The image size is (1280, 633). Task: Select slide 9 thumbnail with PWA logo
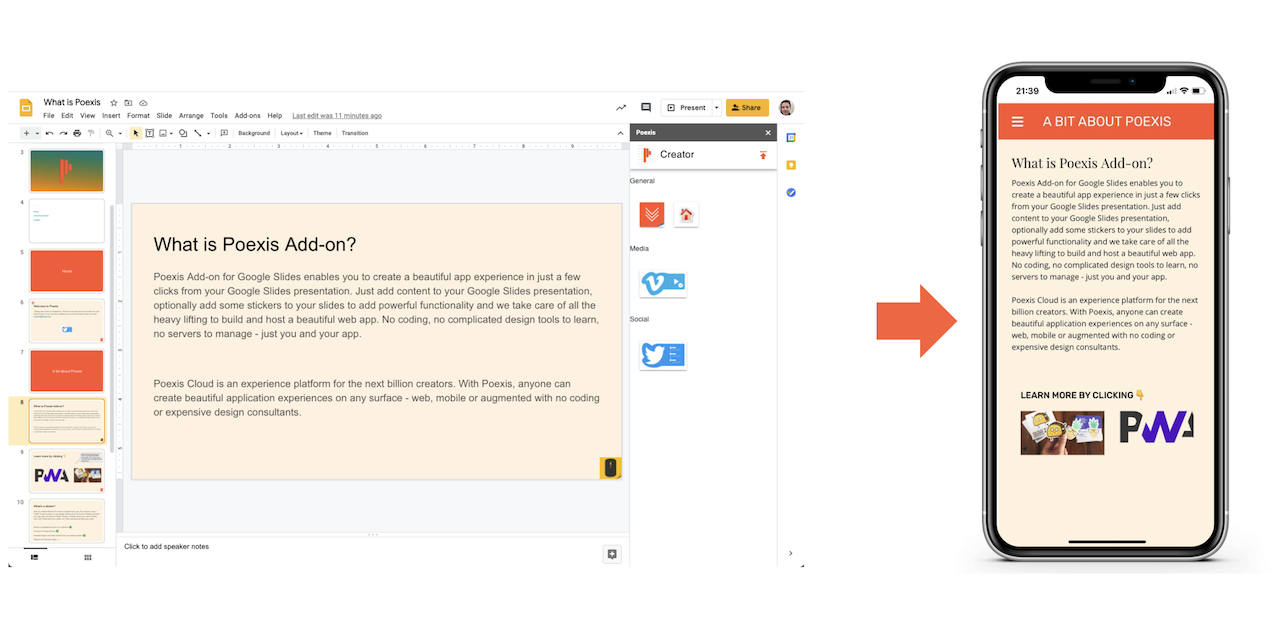point(67,471)
